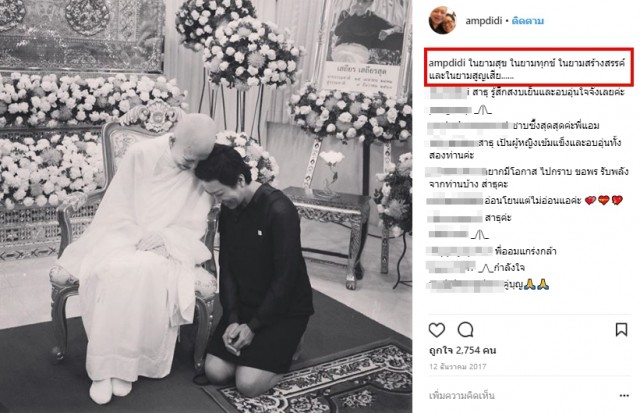
Task: Click comment with three heart emojis
Action: pyautogui.click(x=524, y=200)
